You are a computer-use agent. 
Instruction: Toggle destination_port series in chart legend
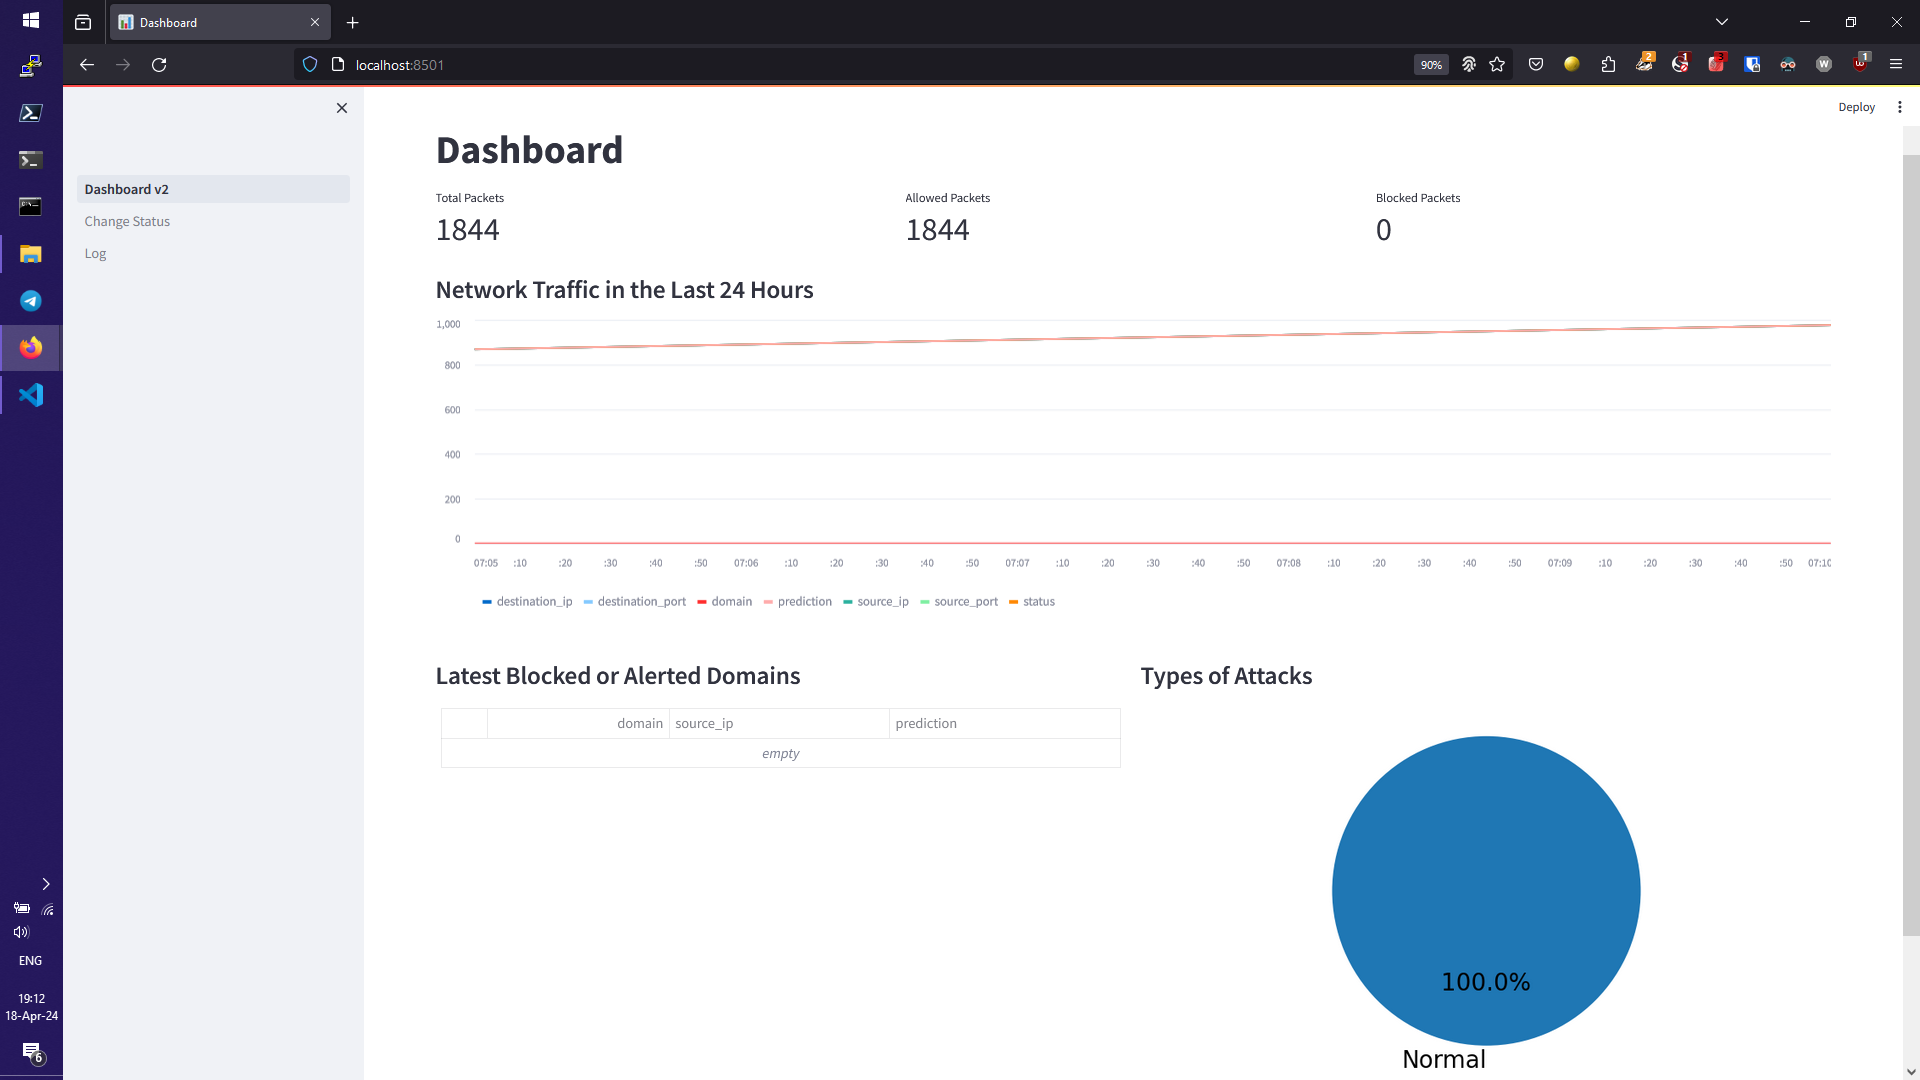(x=635, y=602)
